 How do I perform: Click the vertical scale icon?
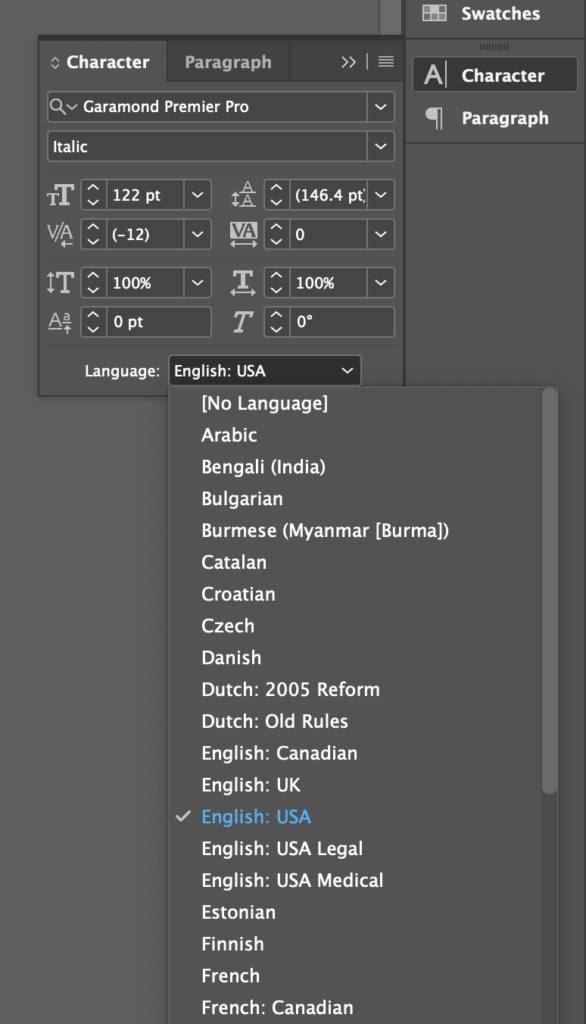[x=60, y=283]
